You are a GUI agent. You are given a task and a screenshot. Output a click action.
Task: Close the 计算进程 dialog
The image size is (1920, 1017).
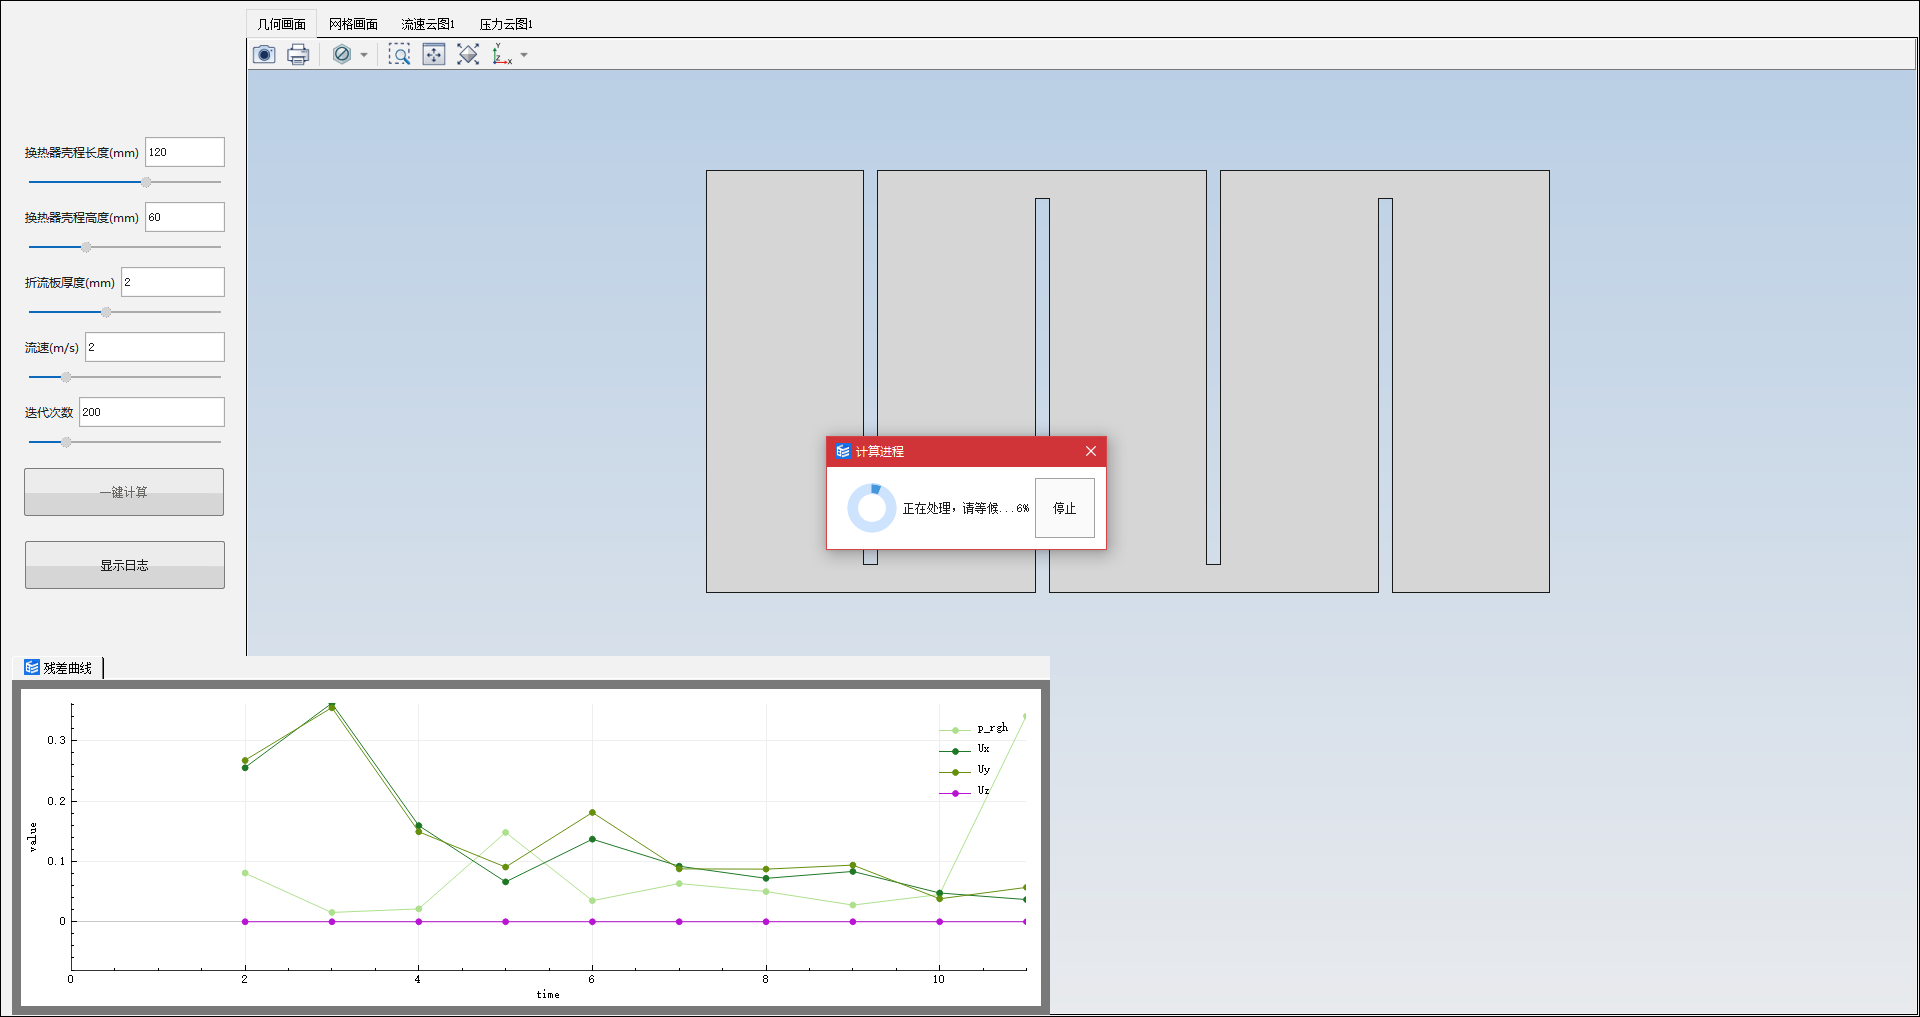pyautogui.click(x=1091, y=451)
